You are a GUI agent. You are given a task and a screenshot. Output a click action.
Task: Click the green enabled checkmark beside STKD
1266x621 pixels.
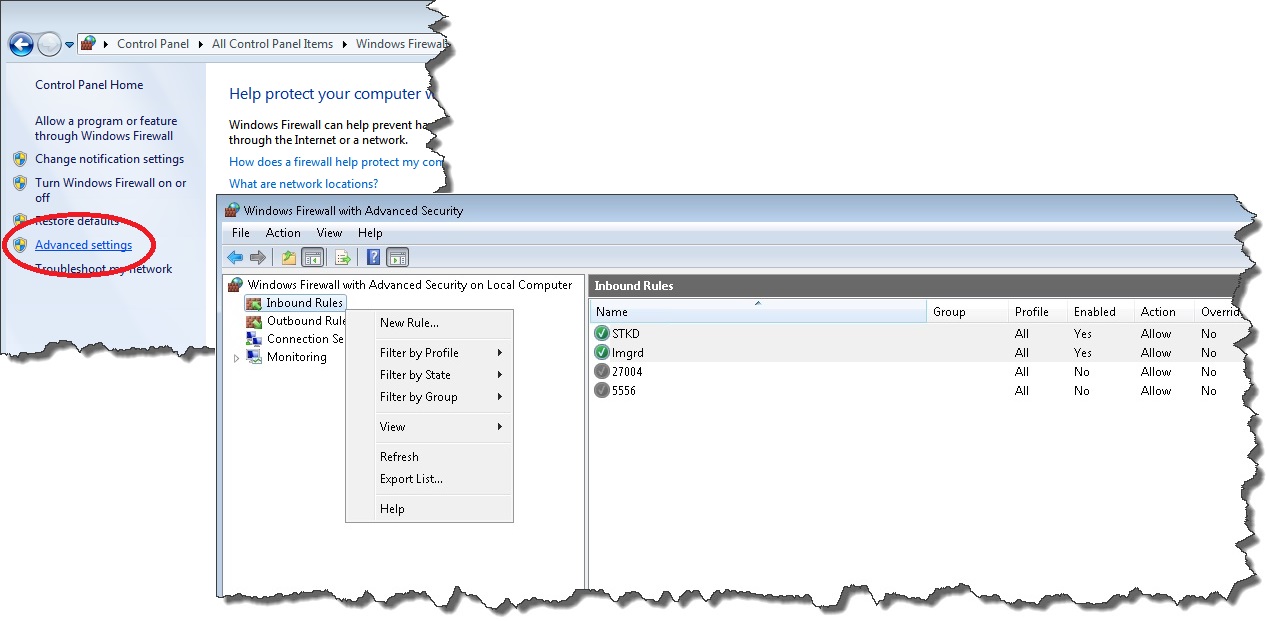pyautogui.click(x=601, y=333)
